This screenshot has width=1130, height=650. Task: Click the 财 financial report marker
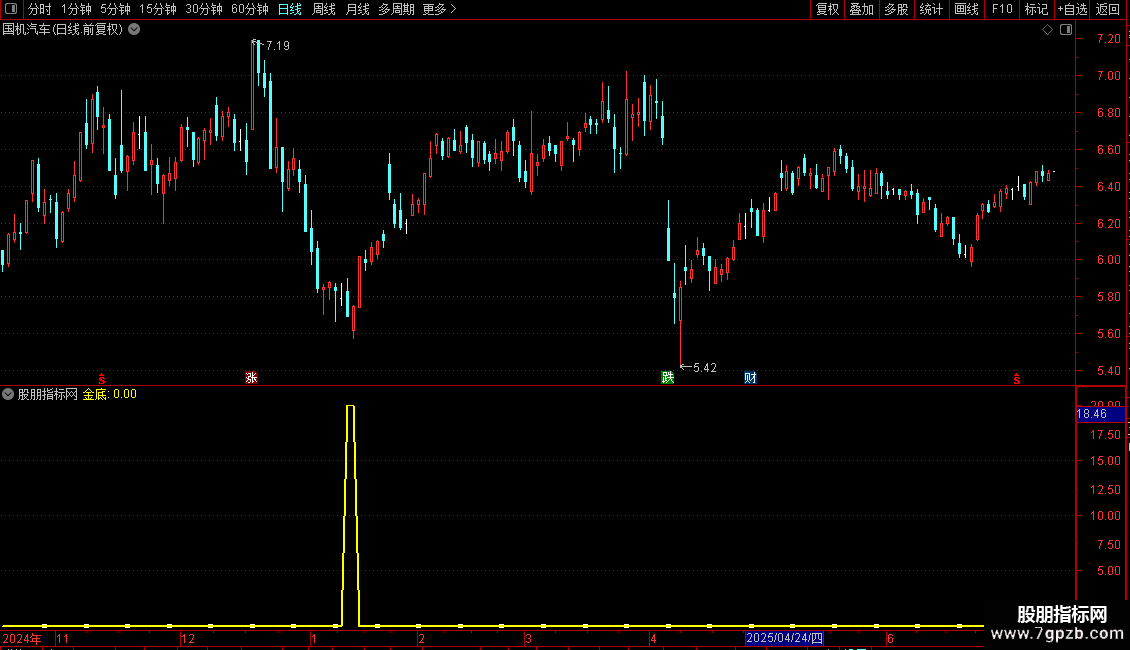tap(750, 378)
